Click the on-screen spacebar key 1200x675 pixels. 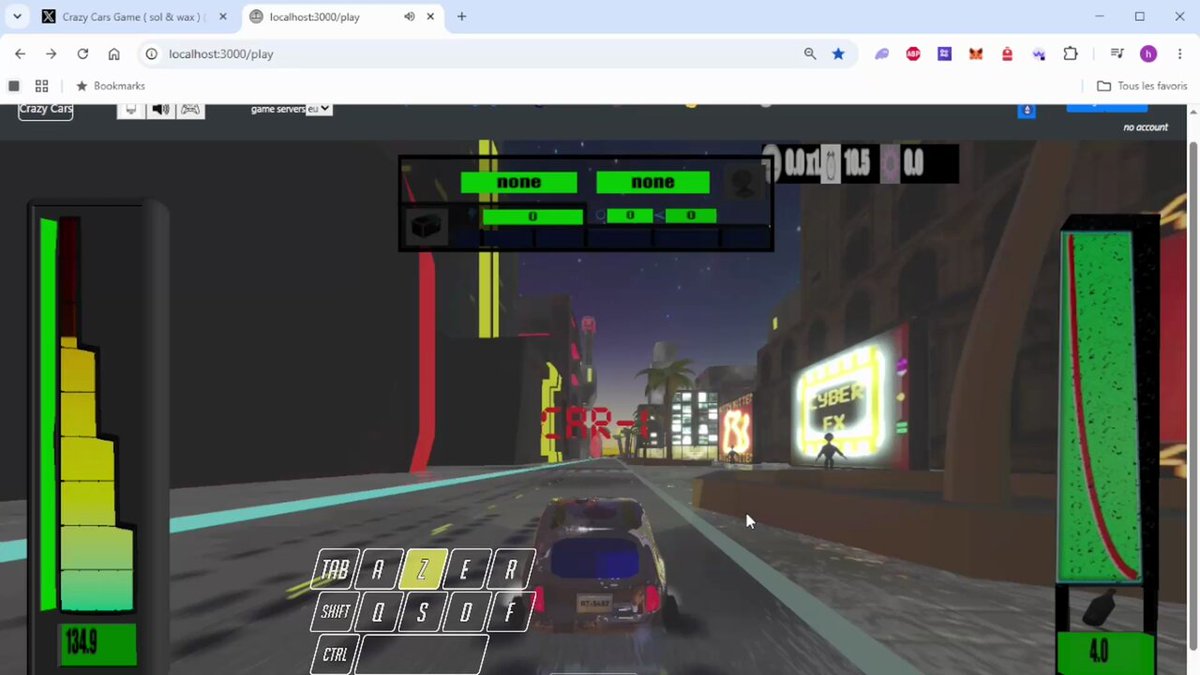[x=421, y=655]
